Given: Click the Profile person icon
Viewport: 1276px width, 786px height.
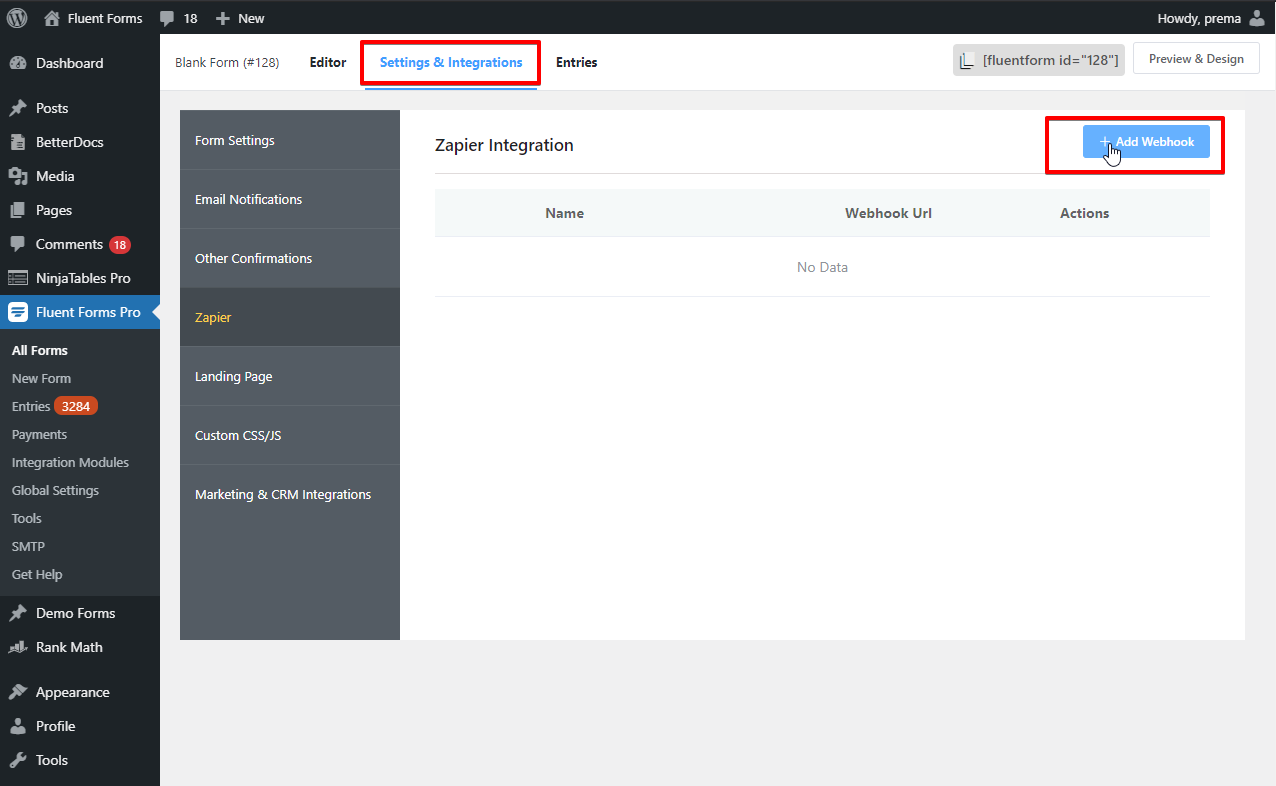Looking at the screenshot, I should 18,726.
